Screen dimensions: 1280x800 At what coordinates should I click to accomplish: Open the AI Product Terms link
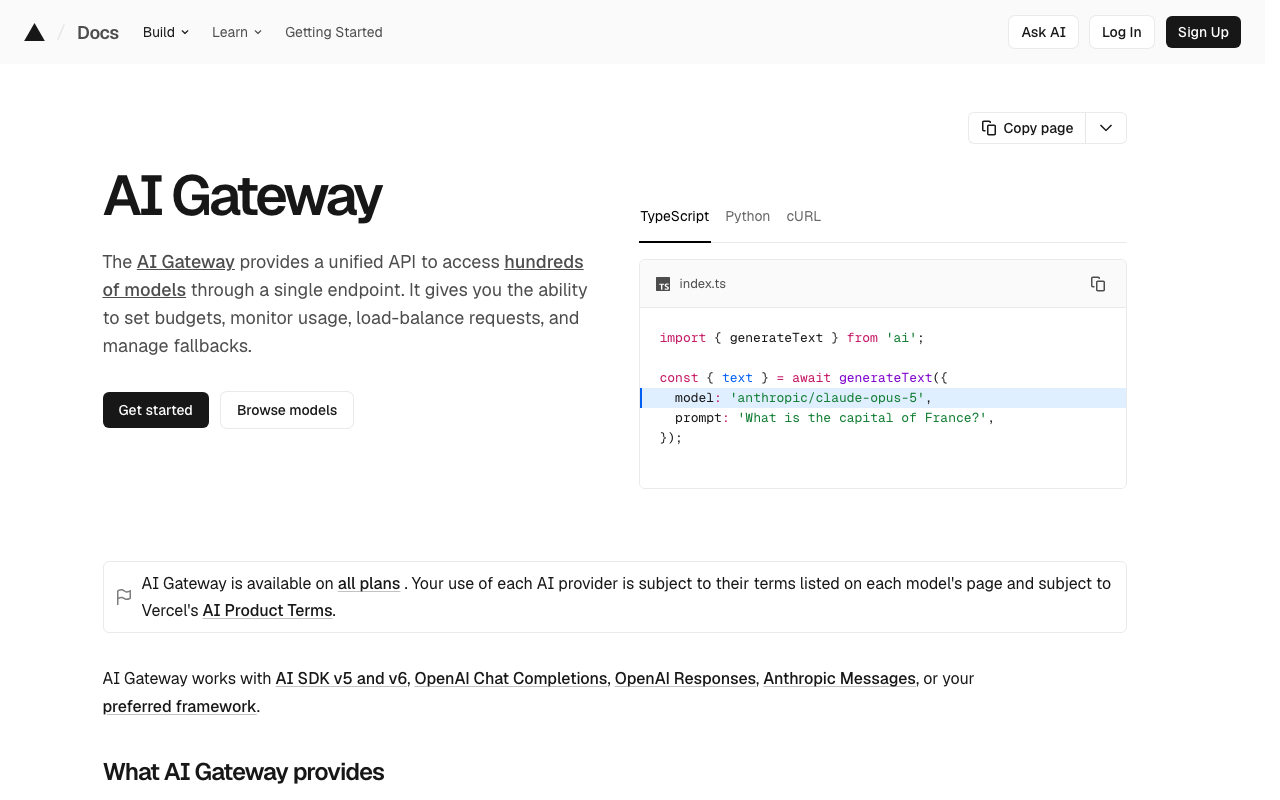point(267,610)
